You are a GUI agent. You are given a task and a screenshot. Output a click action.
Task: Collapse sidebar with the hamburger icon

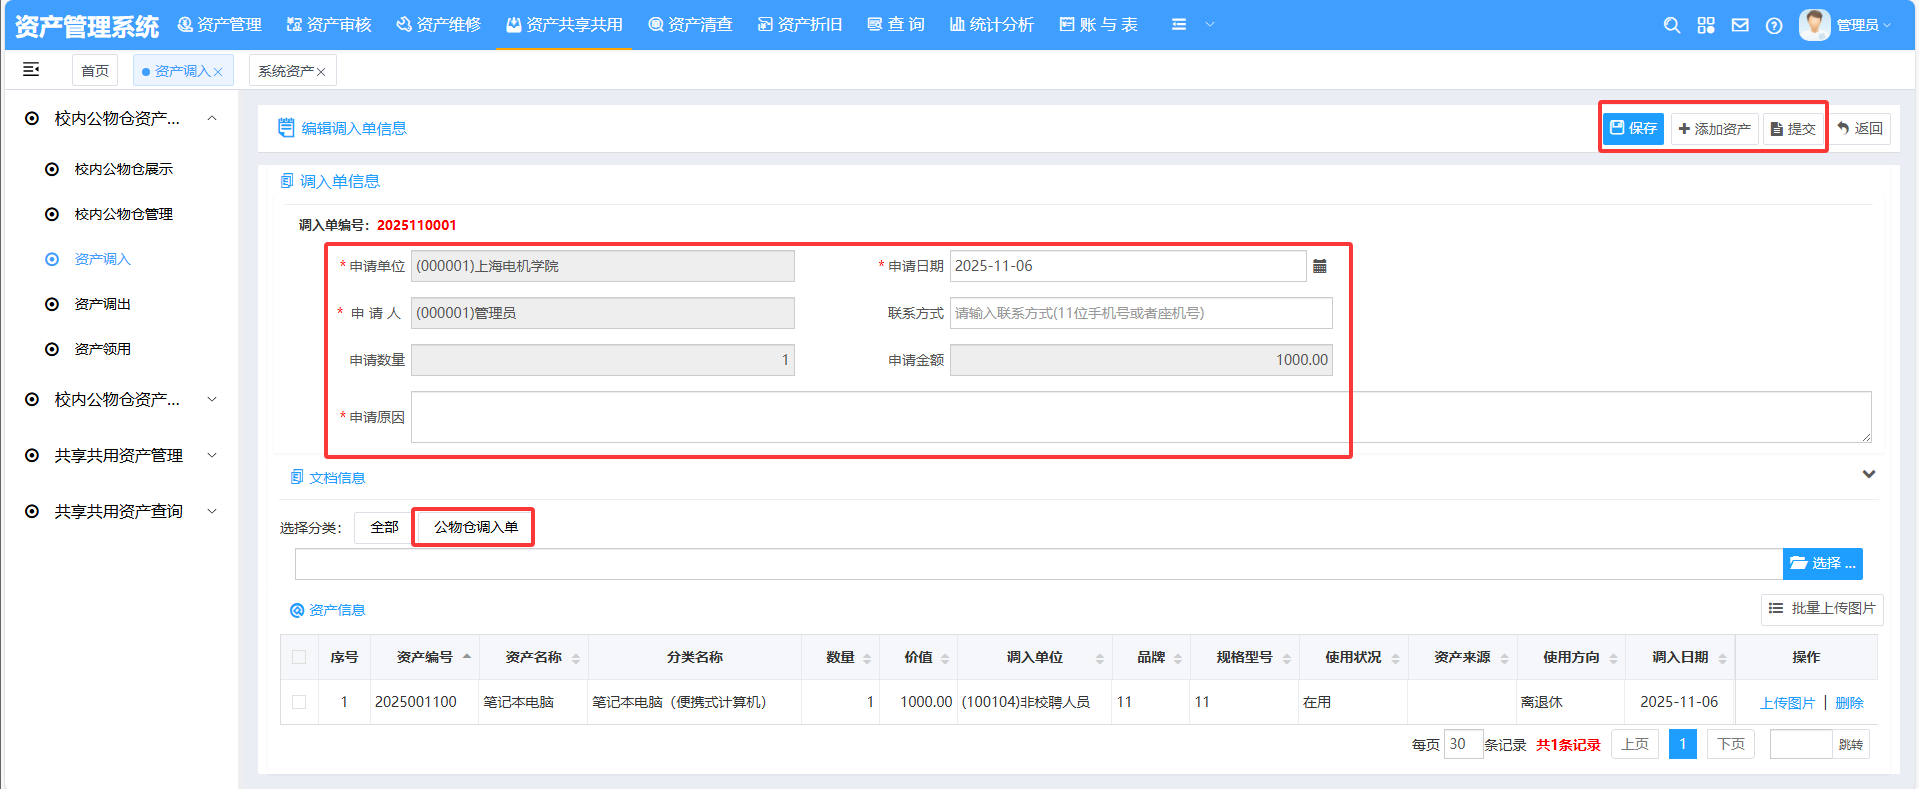tap(31, 69)
